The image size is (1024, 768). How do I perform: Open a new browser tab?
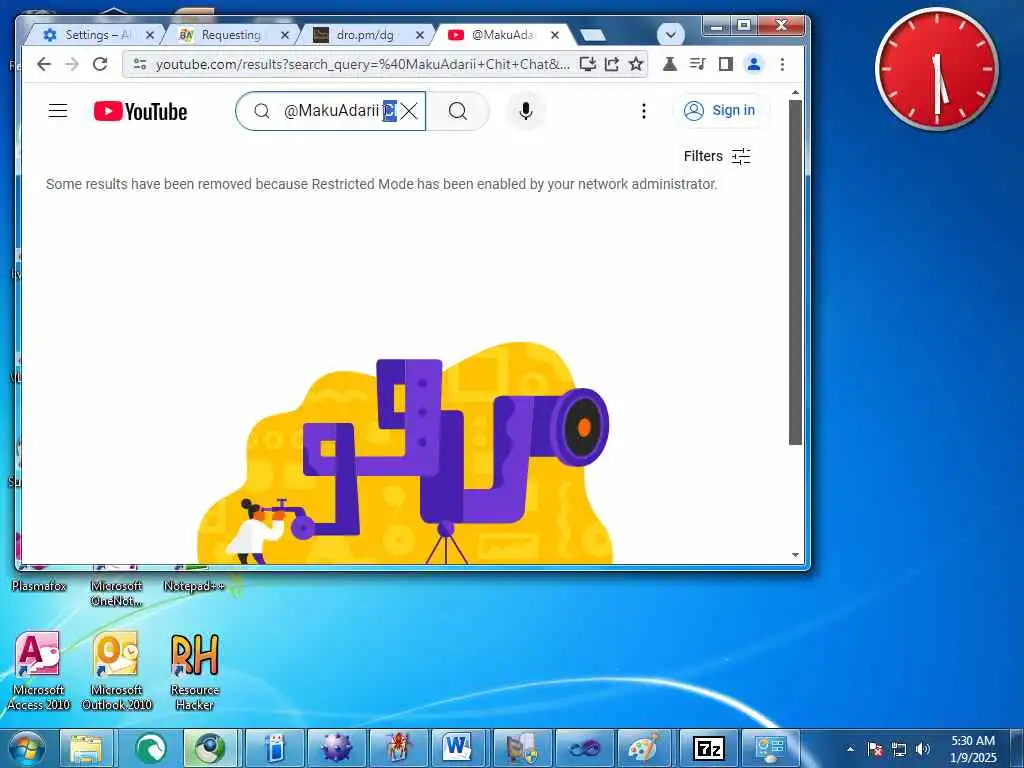pyautogui.click(x=593, y=35)
